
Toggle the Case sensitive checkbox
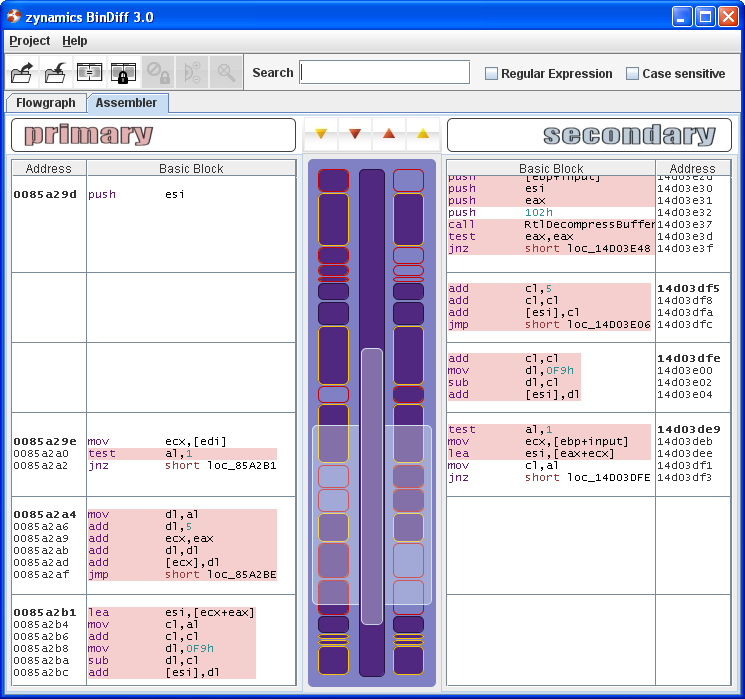tap(632, 74)
